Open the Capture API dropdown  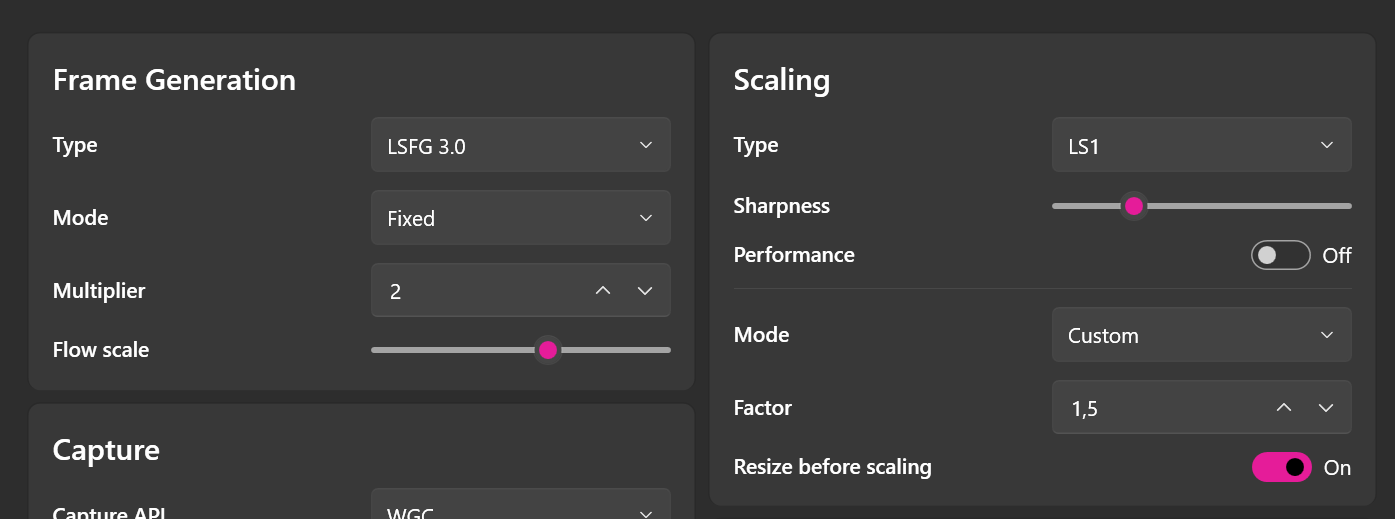[x=520, y=510]
